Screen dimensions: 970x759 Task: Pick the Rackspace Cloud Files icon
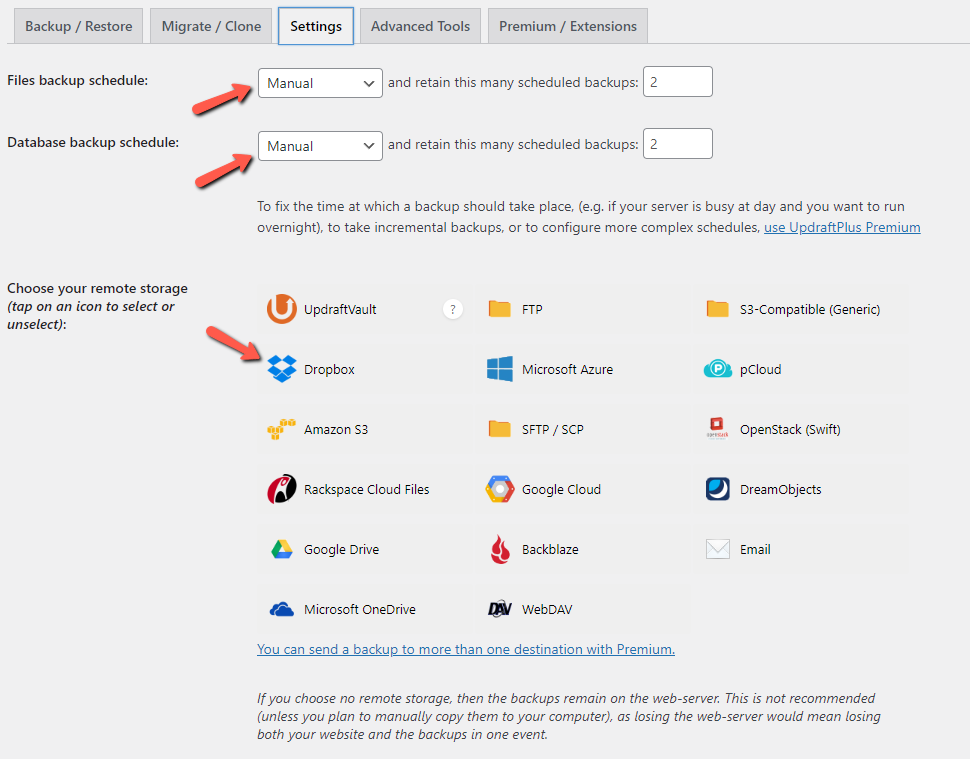[281, 489]
